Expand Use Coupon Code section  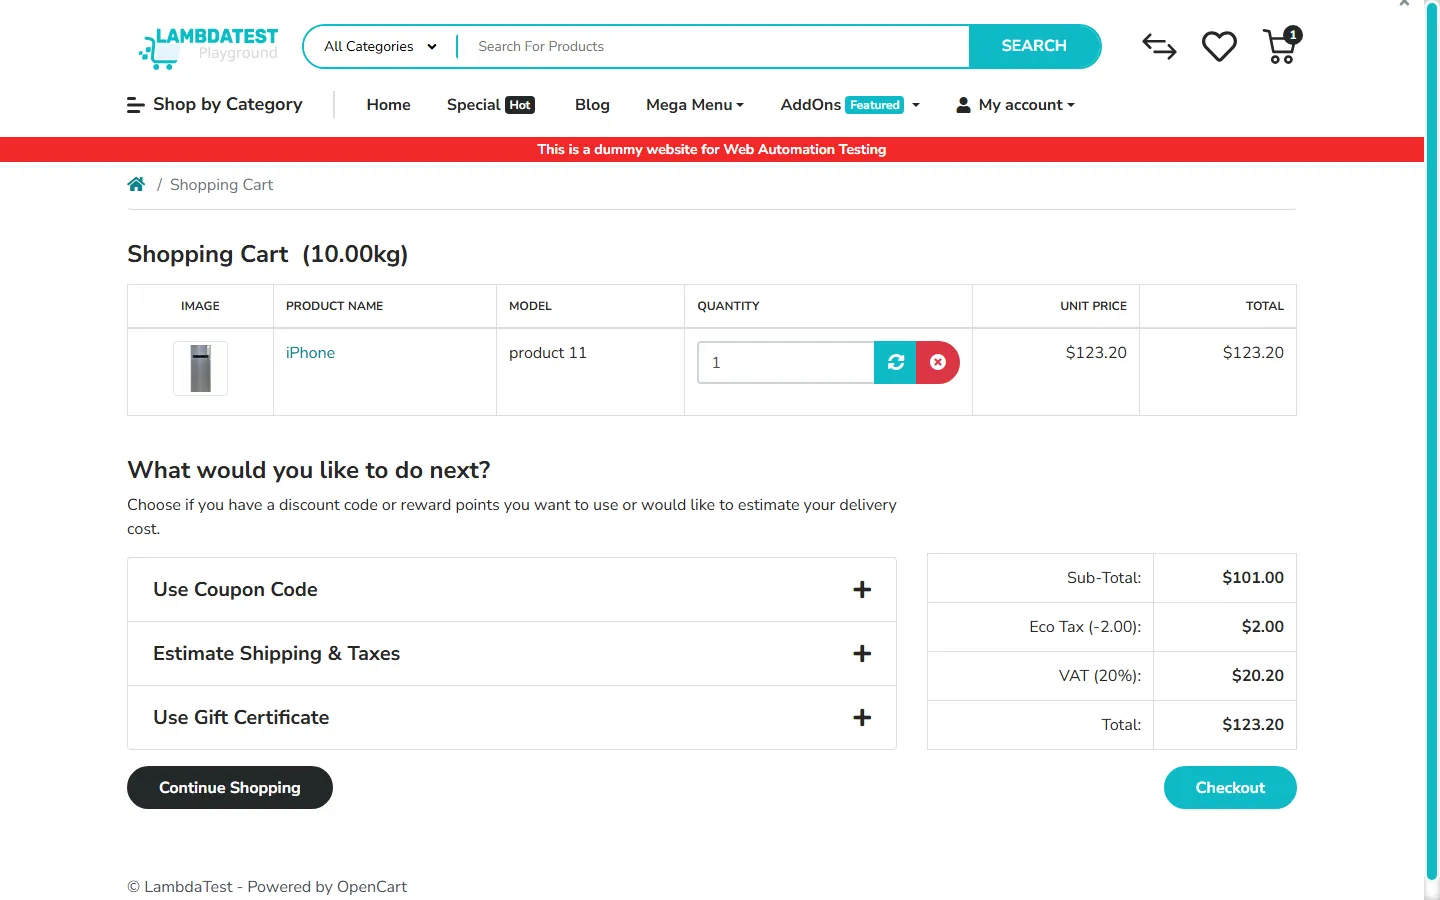512,590
